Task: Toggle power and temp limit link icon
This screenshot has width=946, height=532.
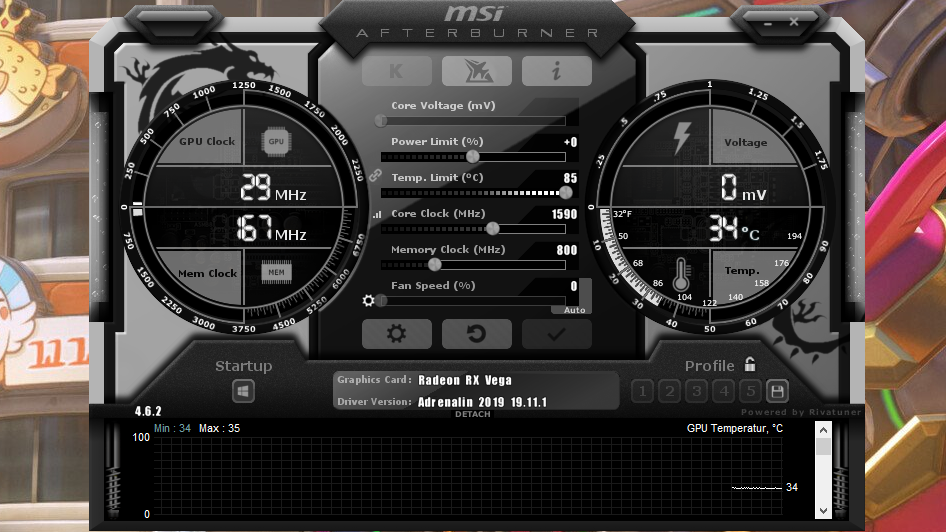Action: (x=375, y=176)
